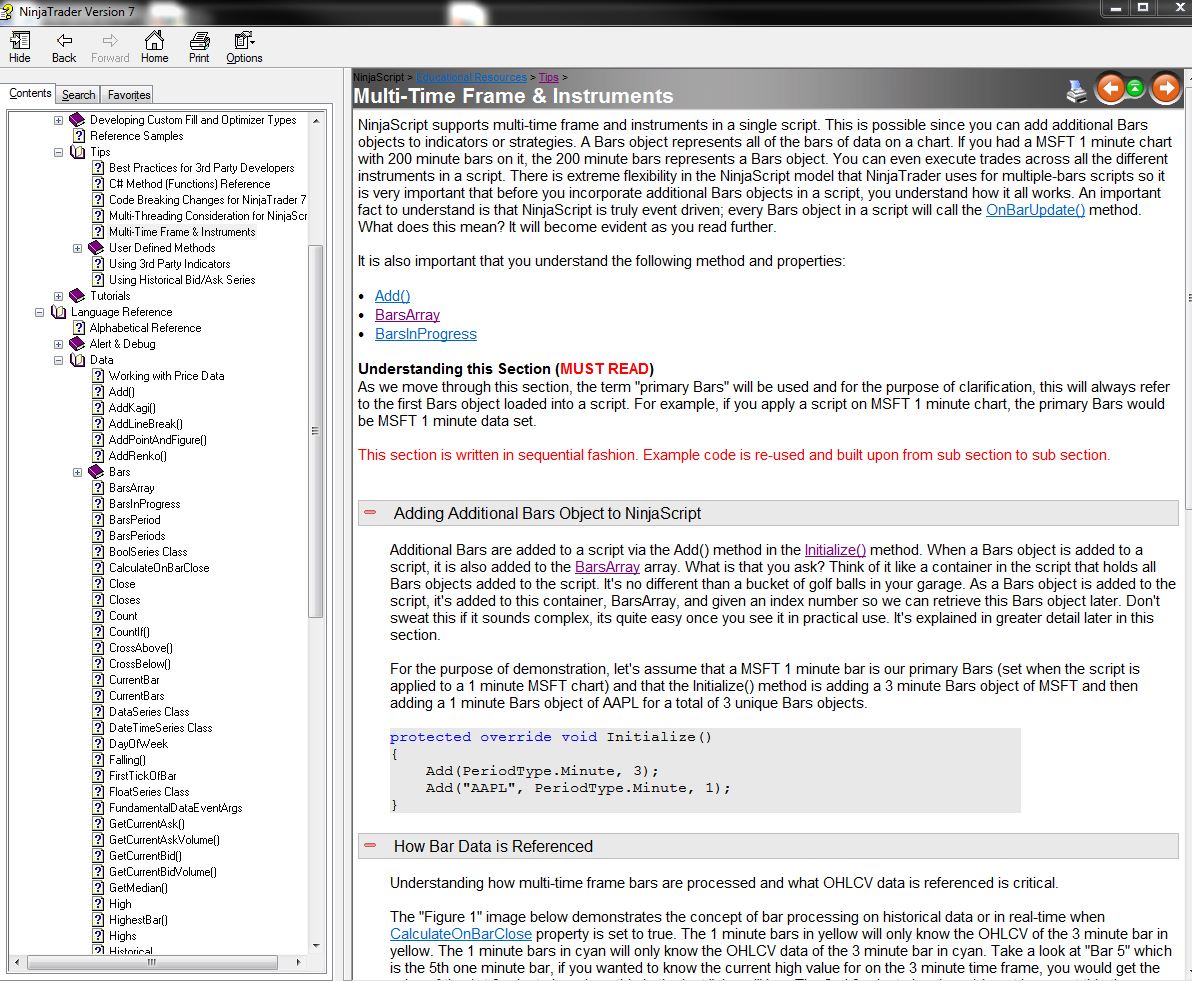The height and width of the screenshot is (981, 1192).
Task: Click Alphabetical Reference page icon
Action: pyautogui.click(x=79, y=327)
